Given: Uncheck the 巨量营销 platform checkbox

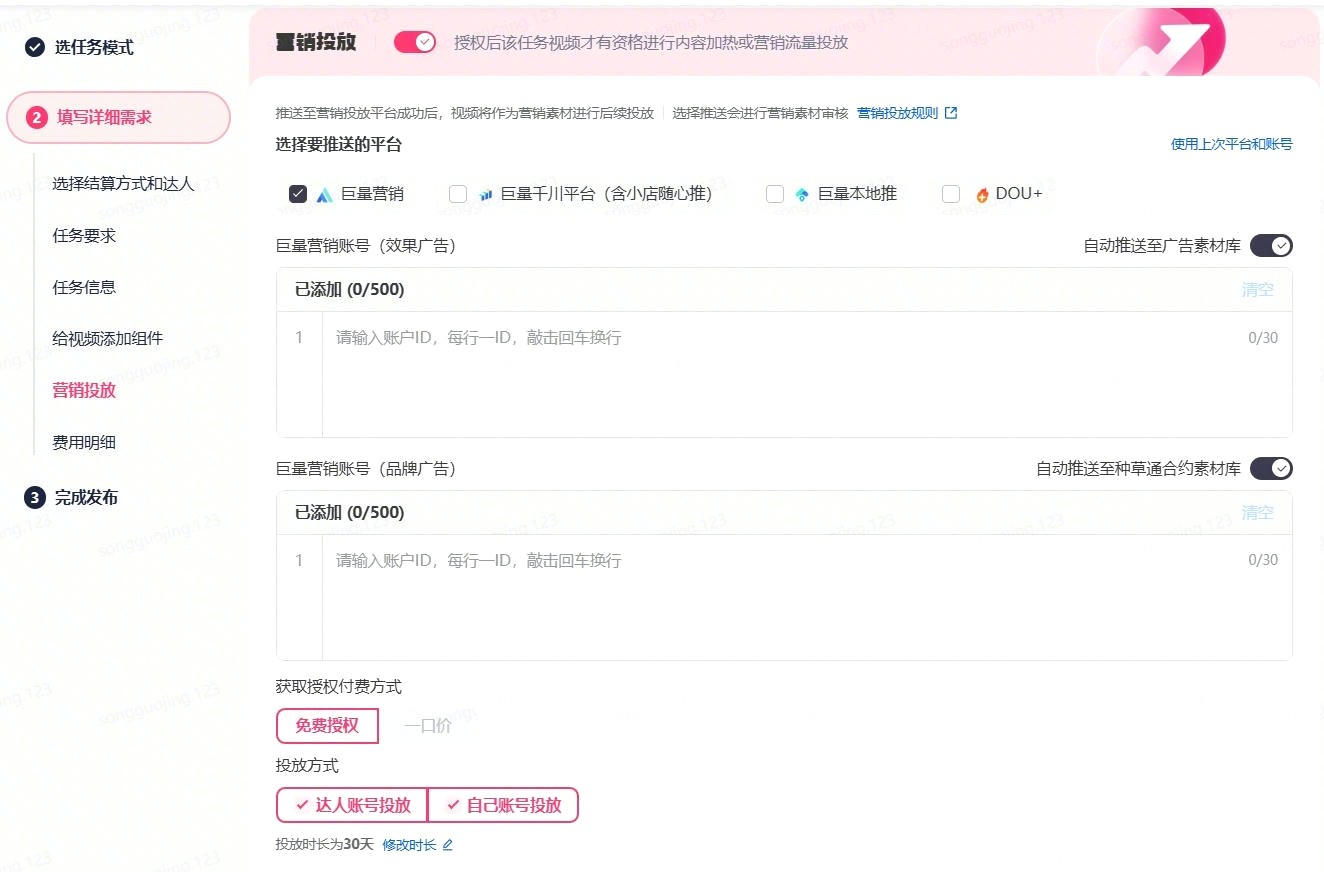Looking at the screenshot, I should point(298,194).
